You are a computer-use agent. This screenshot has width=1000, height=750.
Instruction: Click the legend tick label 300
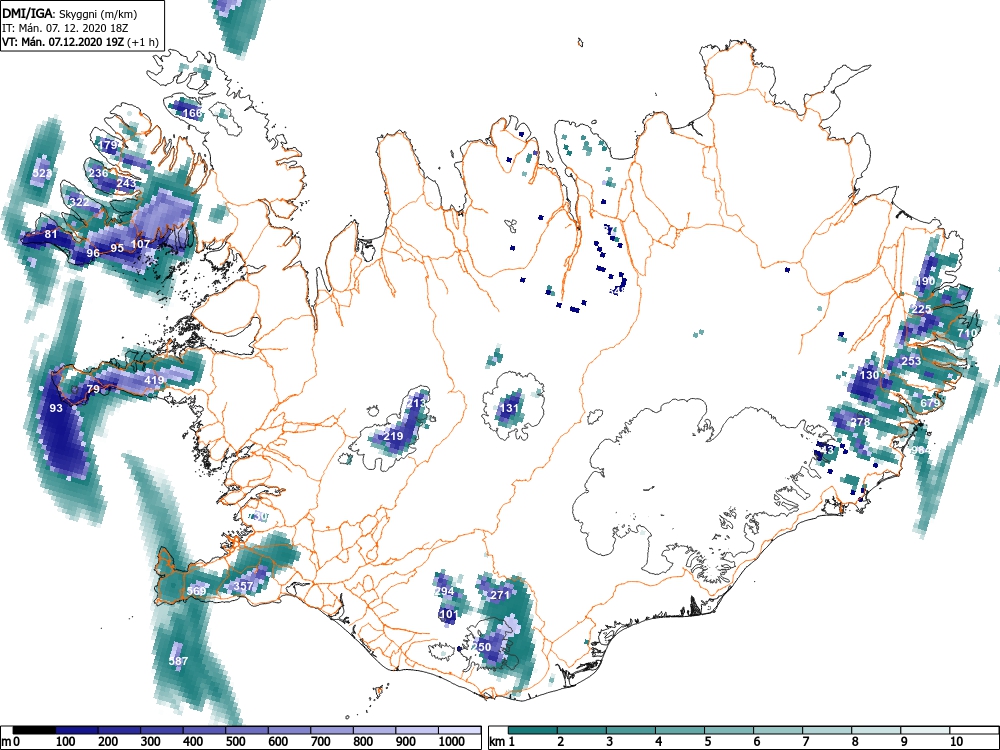[151, 742]
